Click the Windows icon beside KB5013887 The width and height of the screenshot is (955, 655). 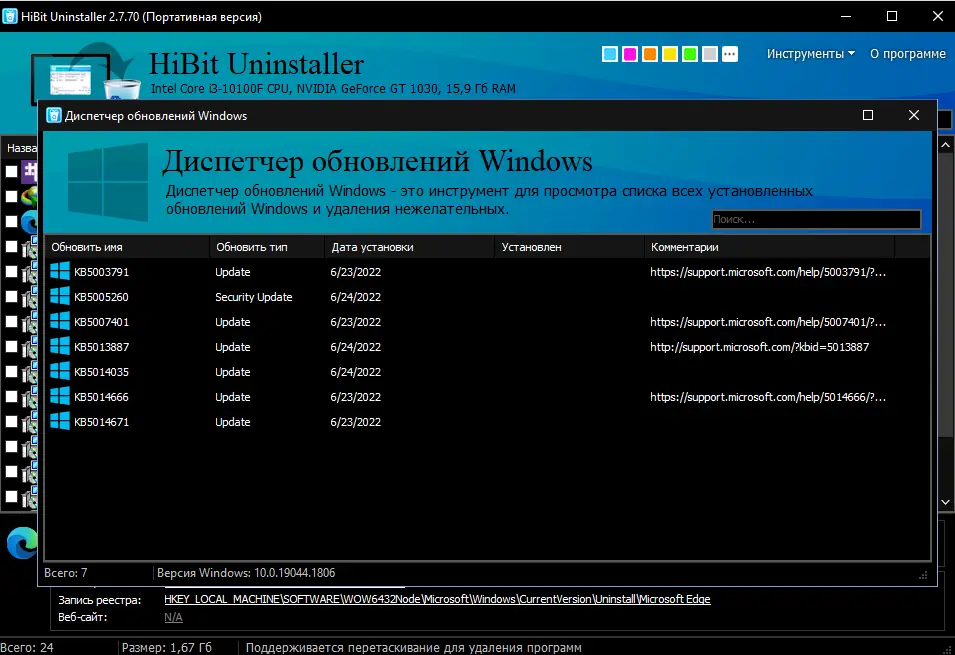[x=60, y=347]
